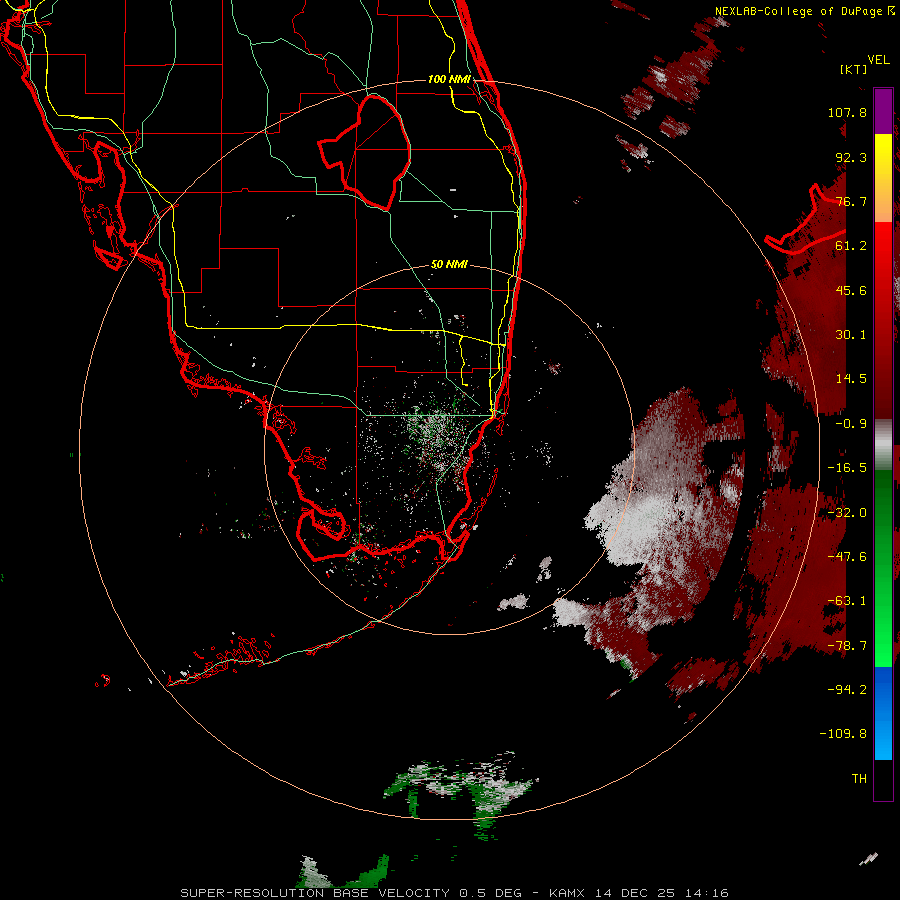Click the [KT] units label
Screen dimensions: 900x900
(854, 69)
